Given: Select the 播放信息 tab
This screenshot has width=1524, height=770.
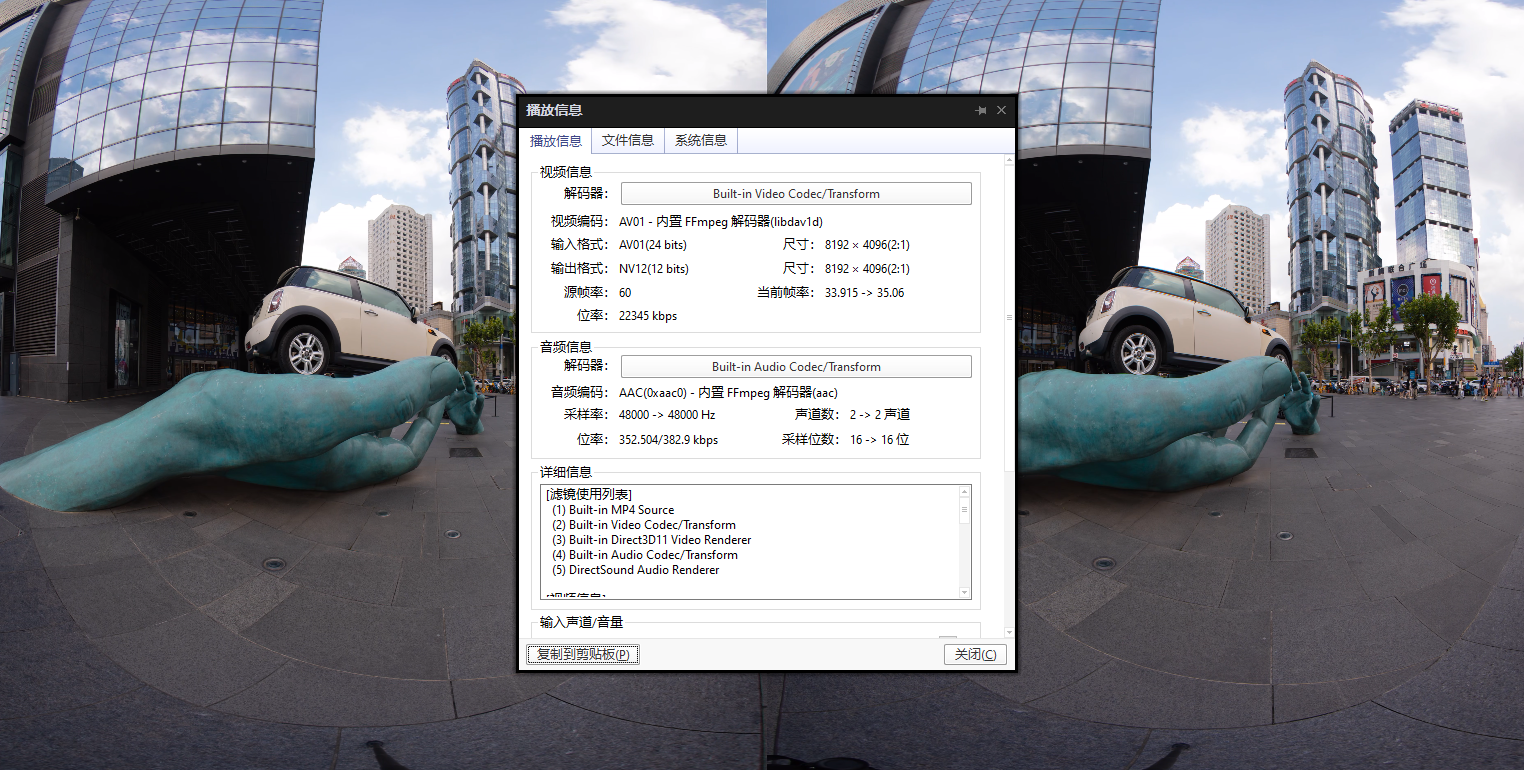Looking at the screenshot, I should pos(555,141).
